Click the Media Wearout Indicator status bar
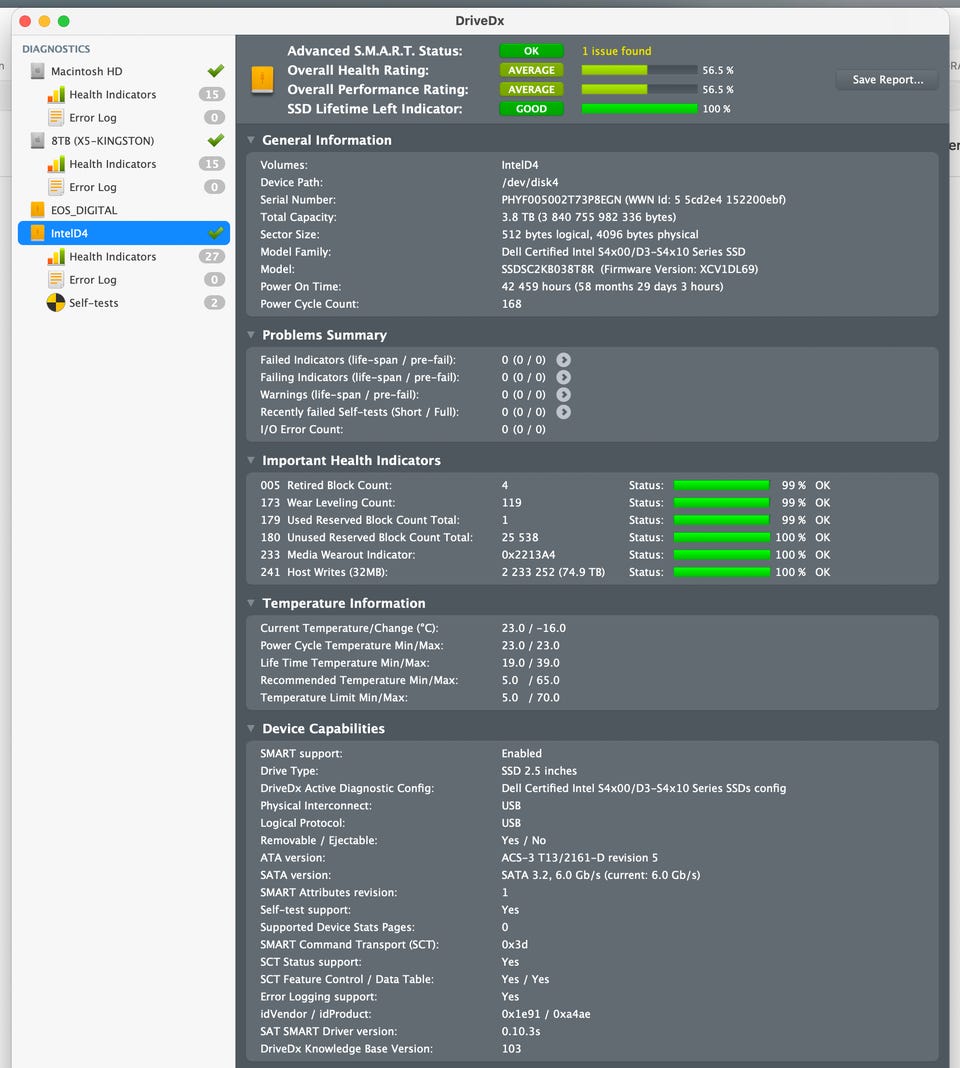The height and width of the screenshot is (1068, 960). tap(722, 555)
